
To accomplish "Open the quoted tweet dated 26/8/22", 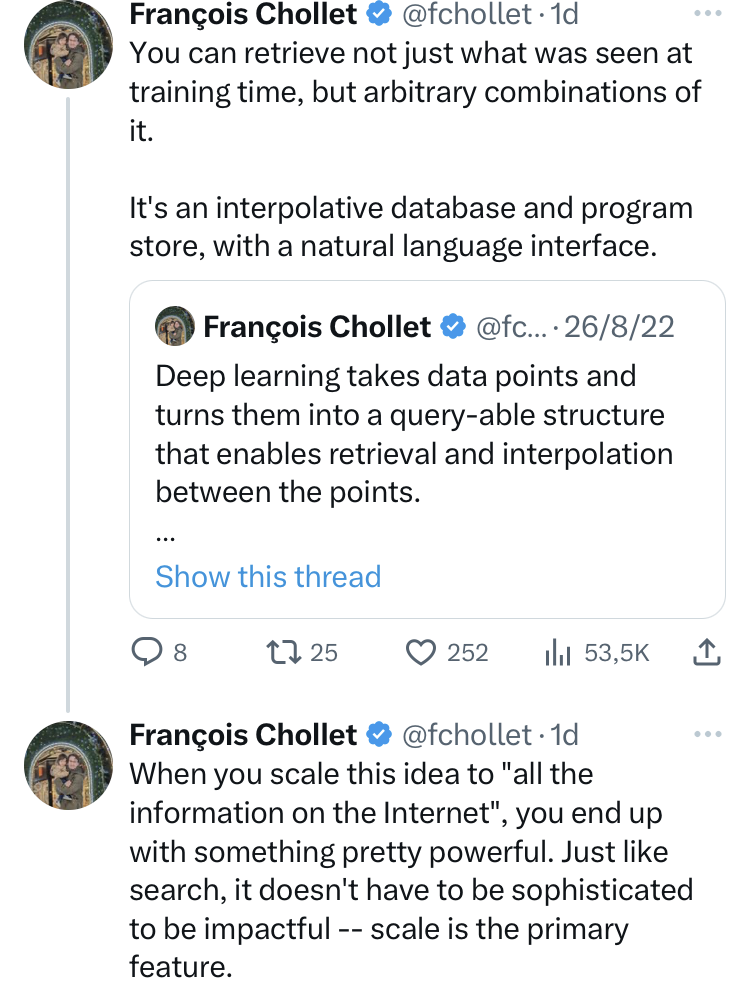I will (427, 449).
